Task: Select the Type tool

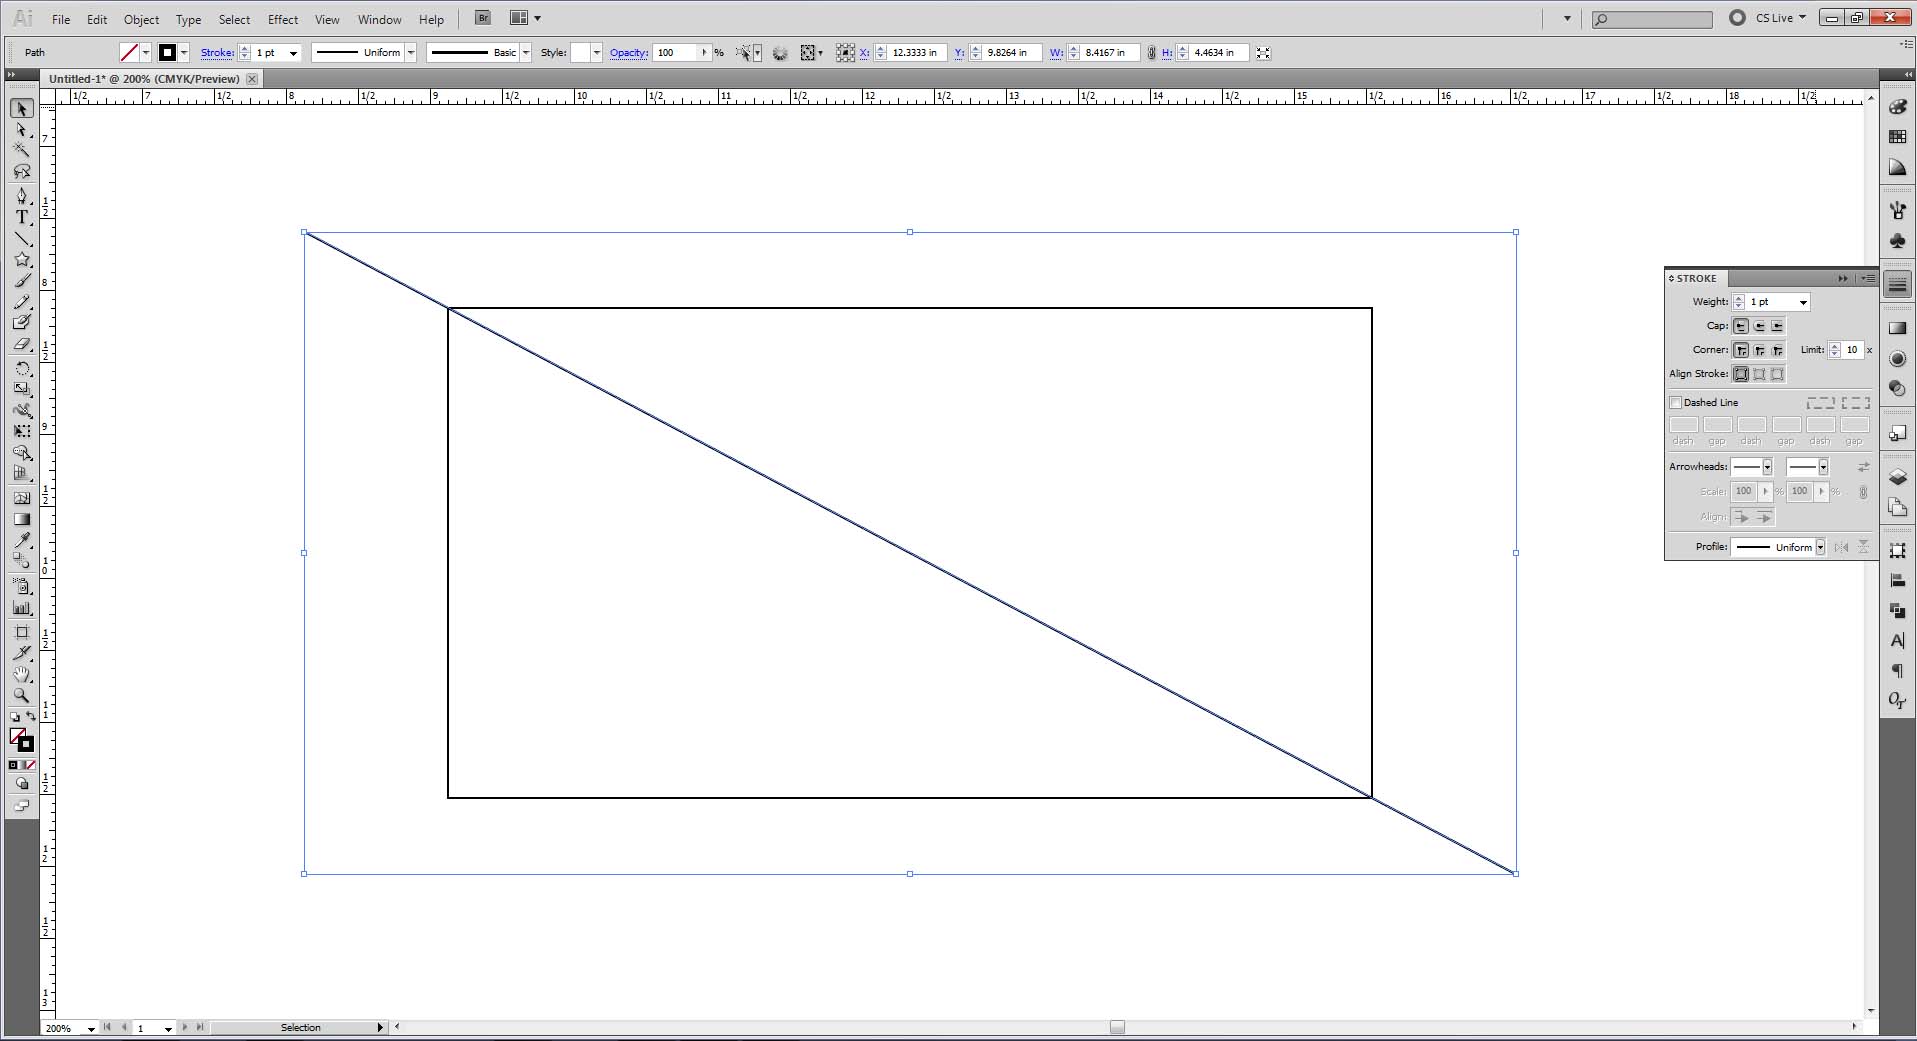Action: (21, 217)
